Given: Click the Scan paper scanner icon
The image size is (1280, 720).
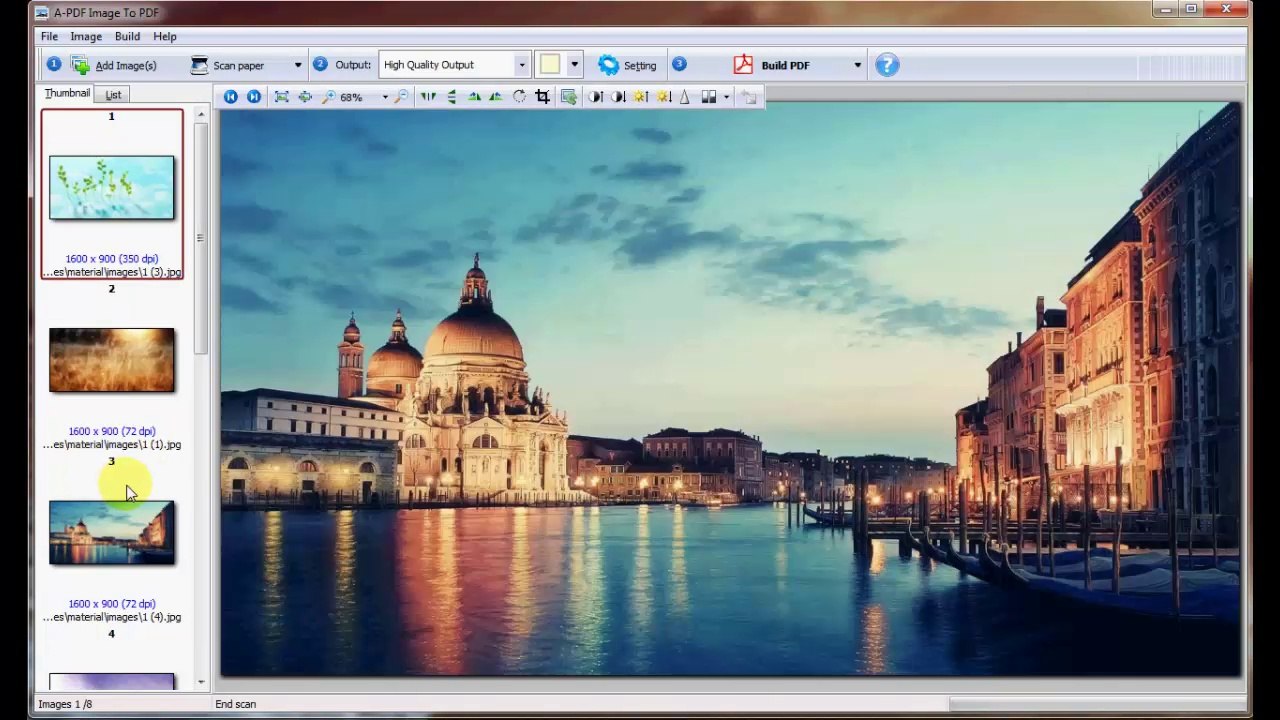Looking at the screenshot, I should pyautogui.click(x=199, y=65).
